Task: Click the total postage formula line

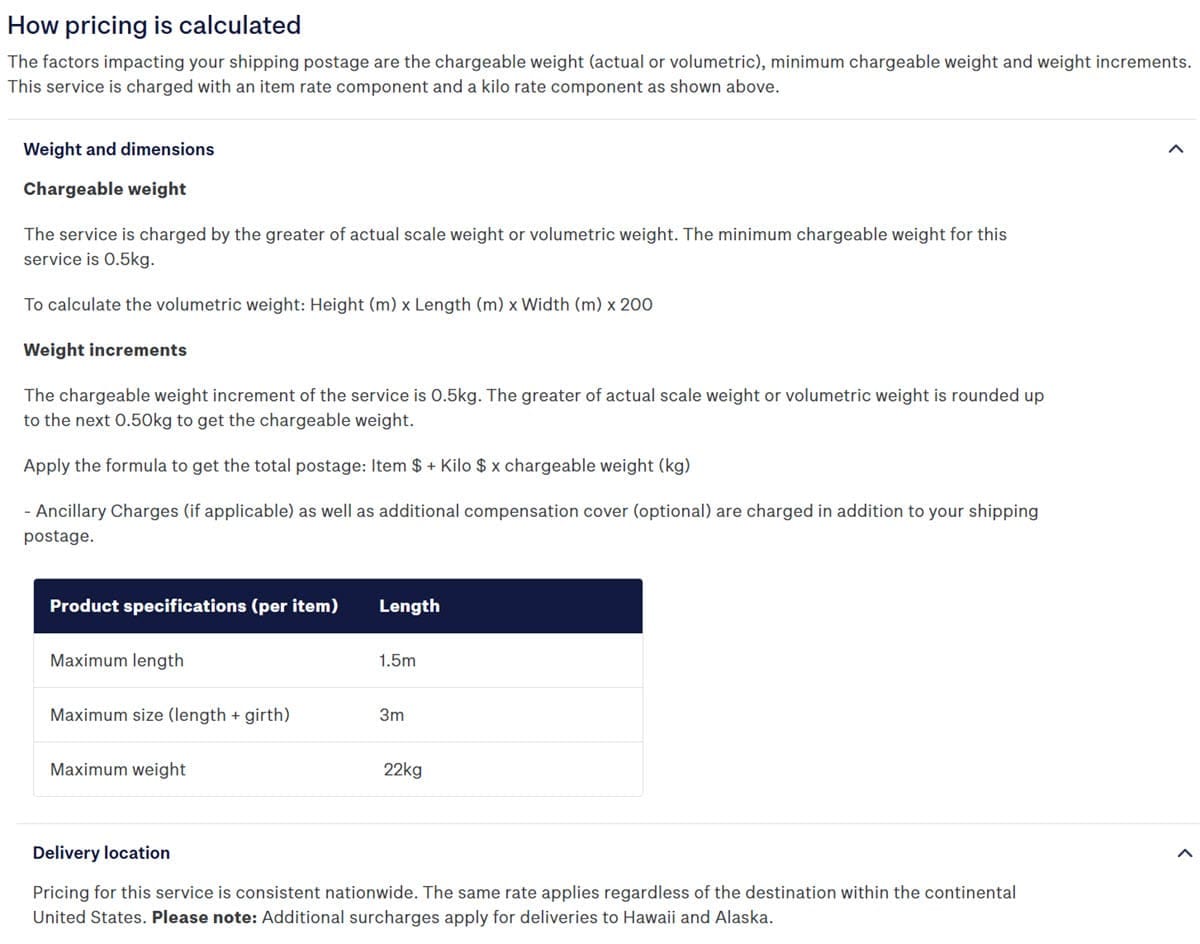Action: pyautogui.click(x=357, y=466)
